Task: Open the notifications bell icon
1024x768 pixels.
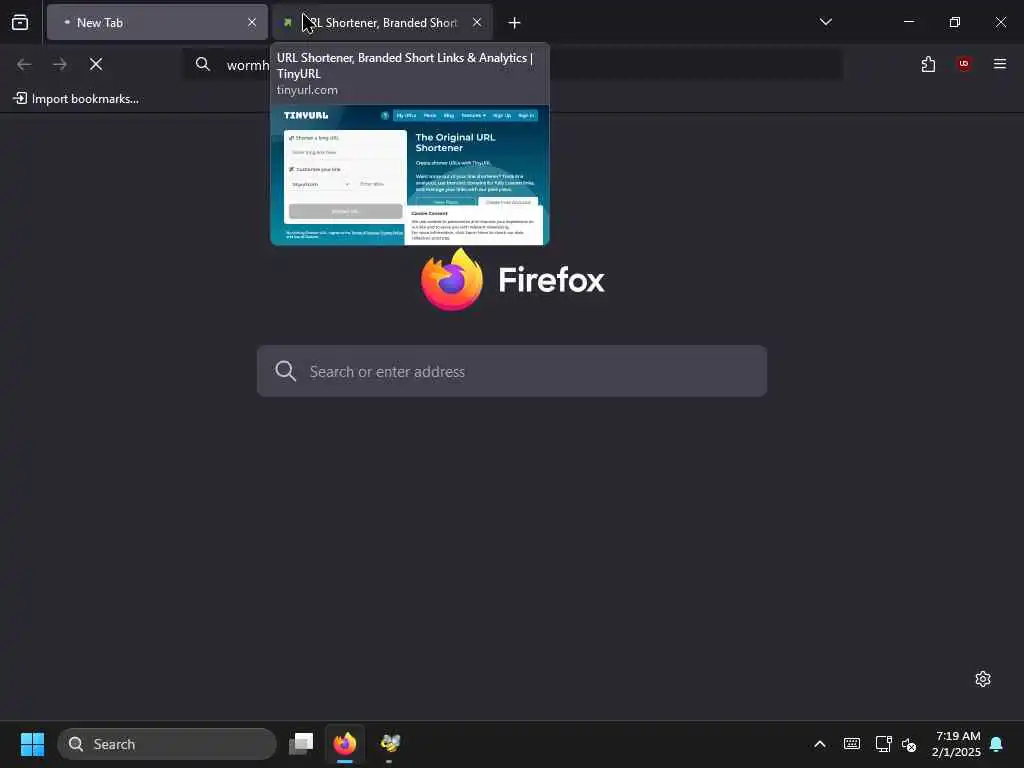Action: tap(997, 744)
